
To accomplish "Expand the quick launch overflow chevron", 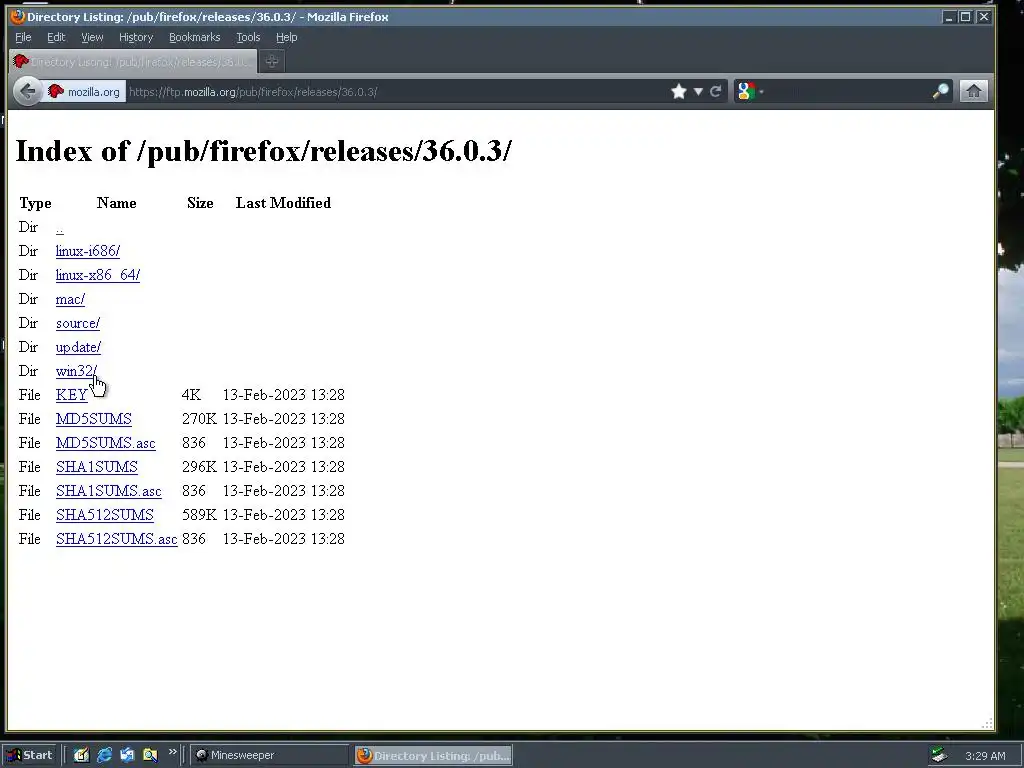I will click(172, 752).
